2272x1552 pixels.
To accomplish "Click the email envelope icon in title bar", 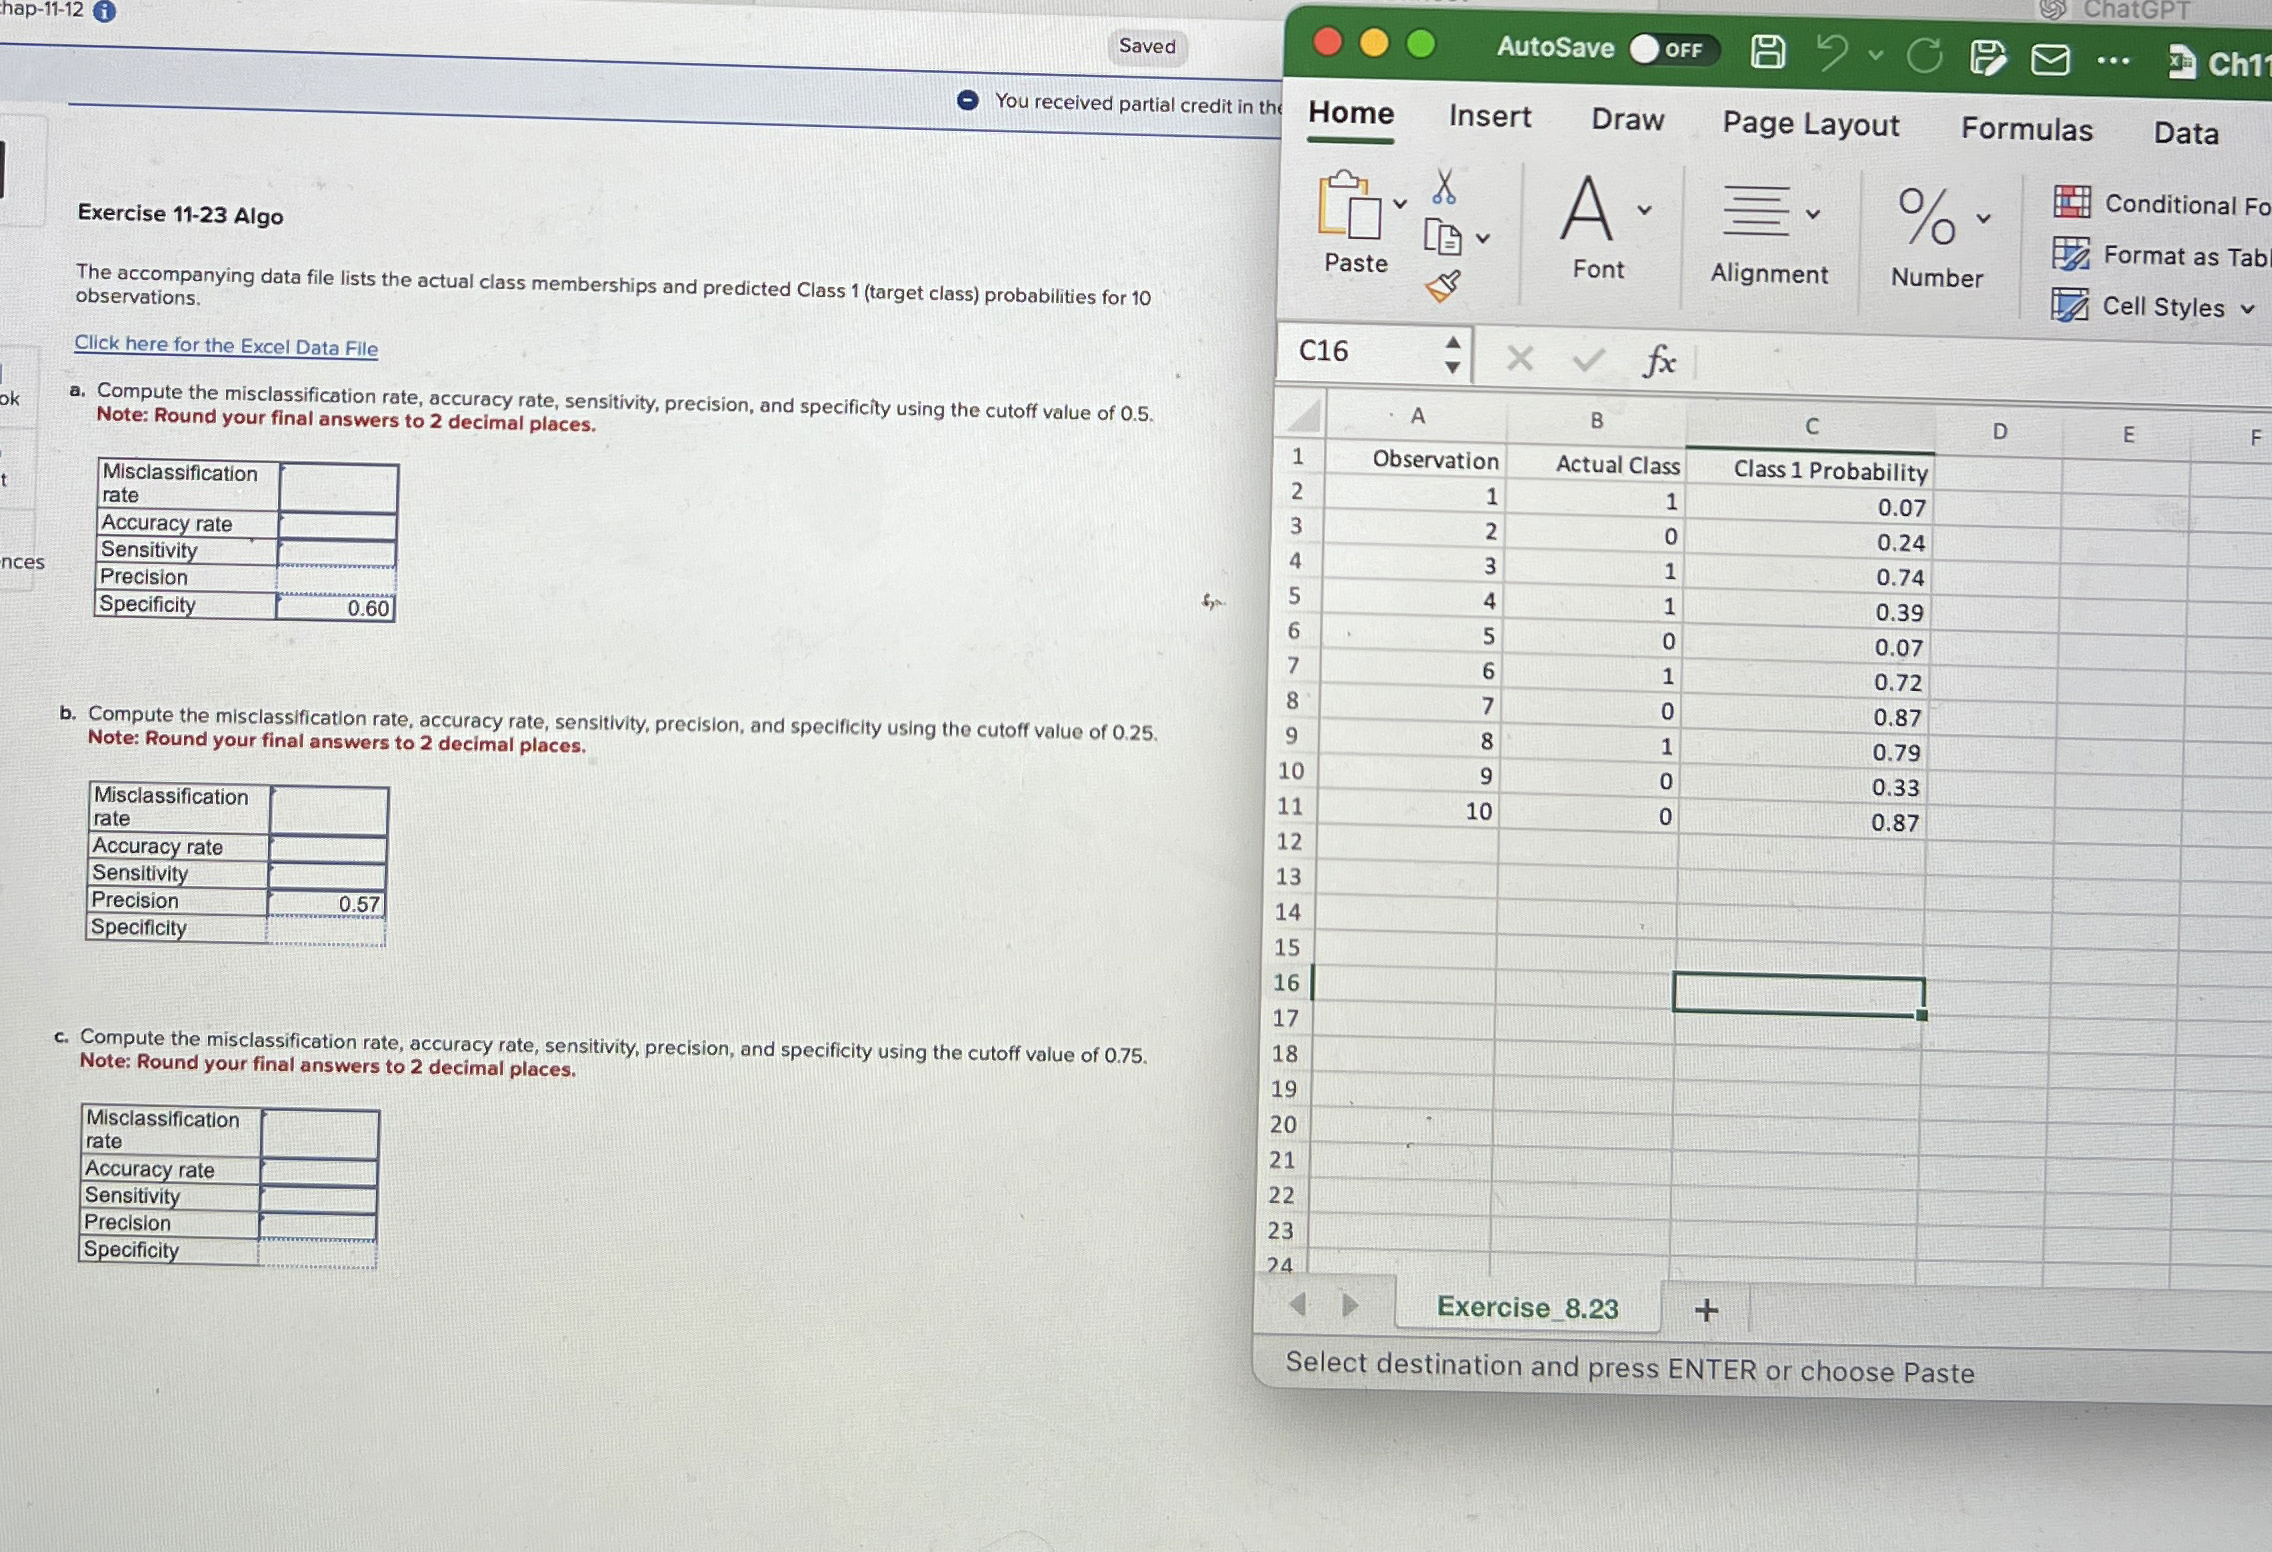I will click(2050, 60).
